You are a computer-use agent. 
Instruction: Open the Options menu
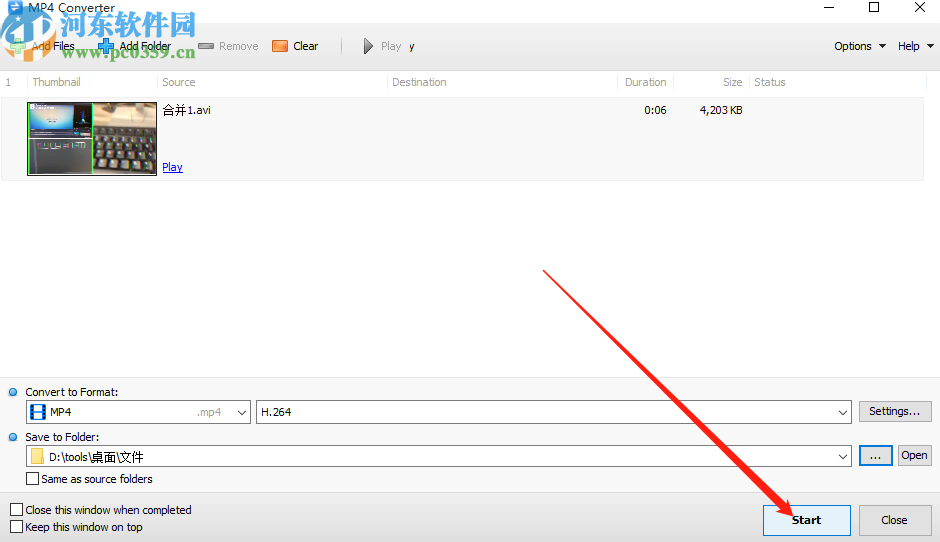pyautogui.click(x=860, y=46)
